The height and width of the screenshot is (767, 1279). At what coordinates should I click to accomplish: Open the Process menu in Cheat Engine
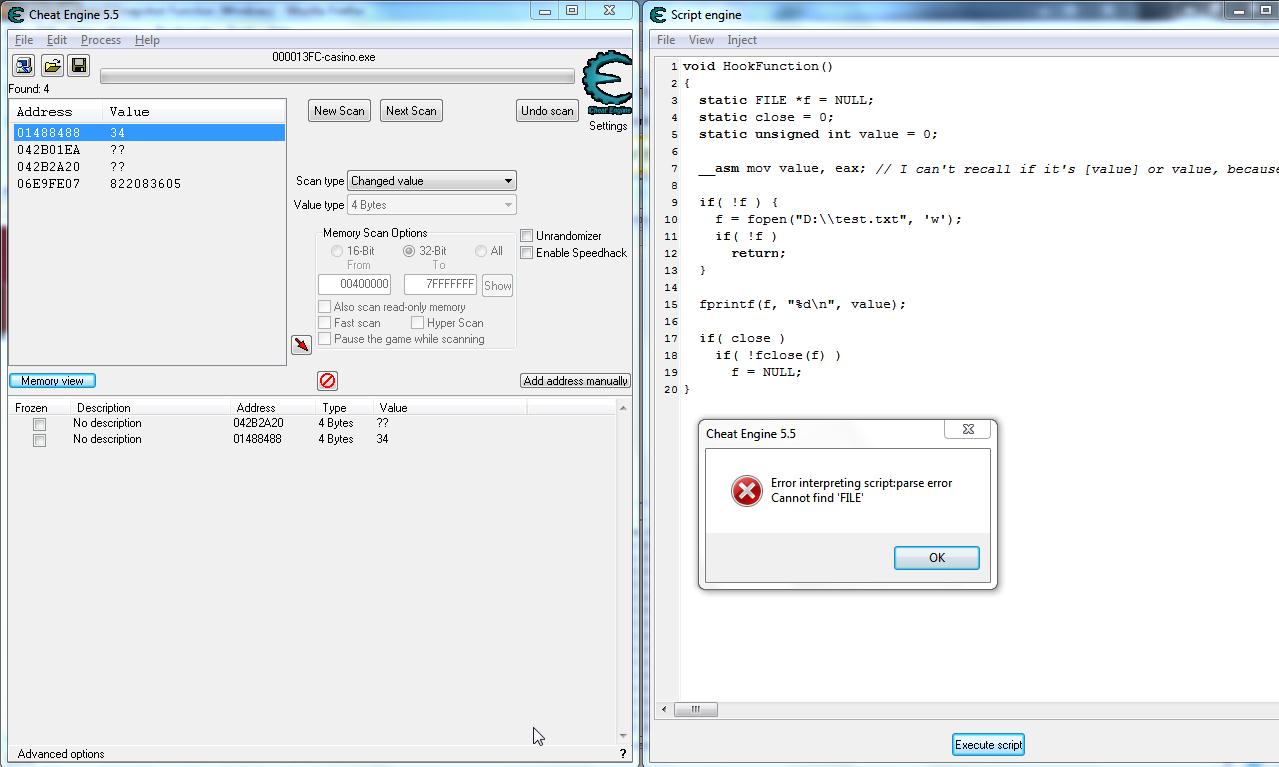(100, 40)
